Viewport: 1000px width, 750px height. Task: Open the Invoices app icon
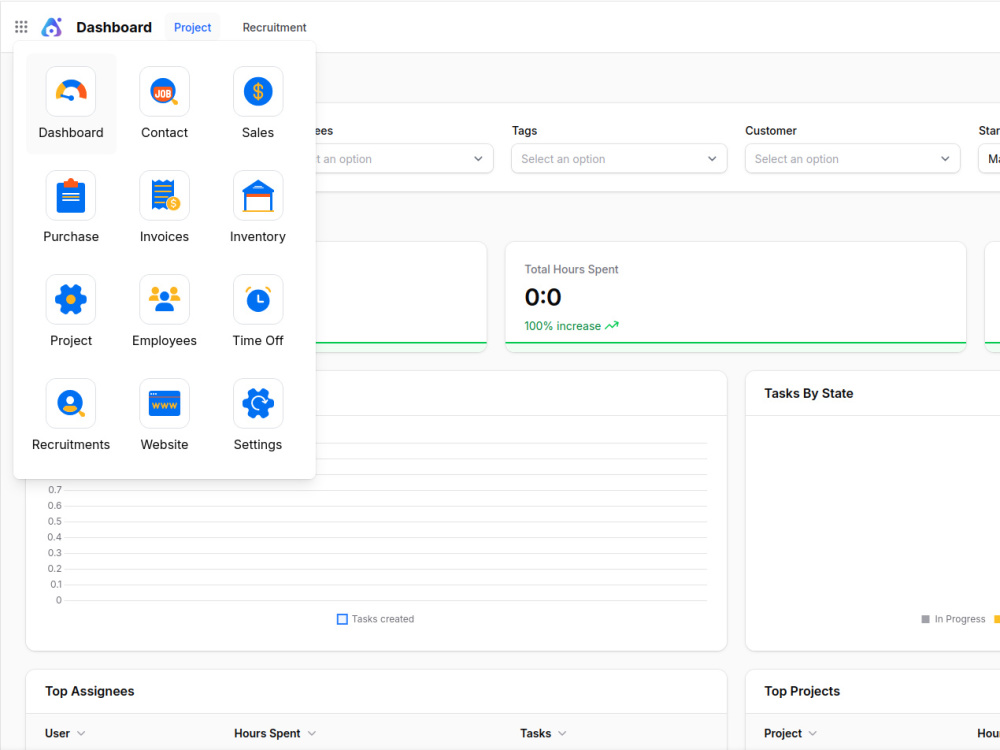click(165, 195)
